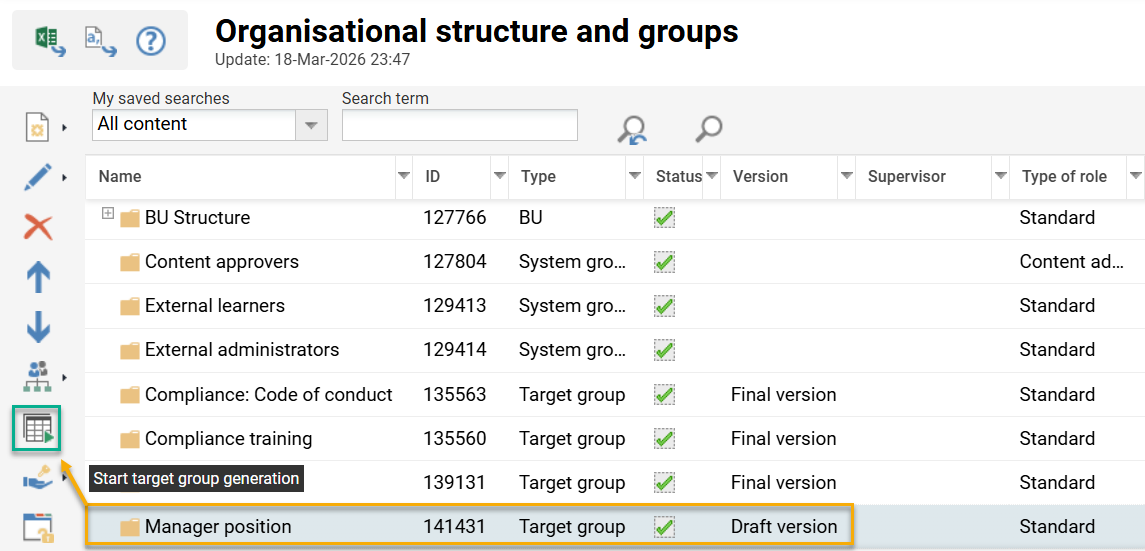
Task: Toggle status check for External learners
Action: click(x=665, y=306)
